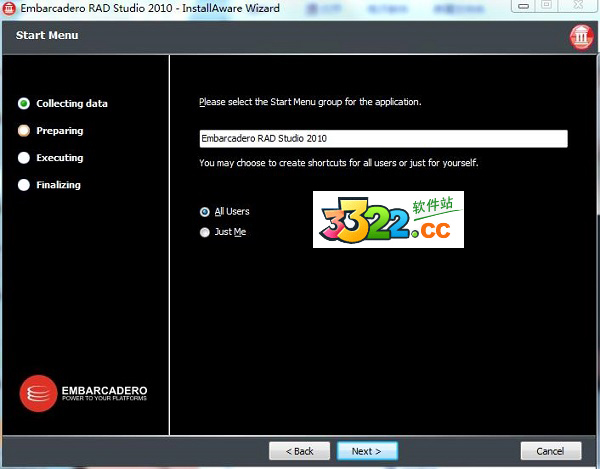Minimize the InstallAware Wizard window
Screen dimensions: 600x469
(523, 6)
